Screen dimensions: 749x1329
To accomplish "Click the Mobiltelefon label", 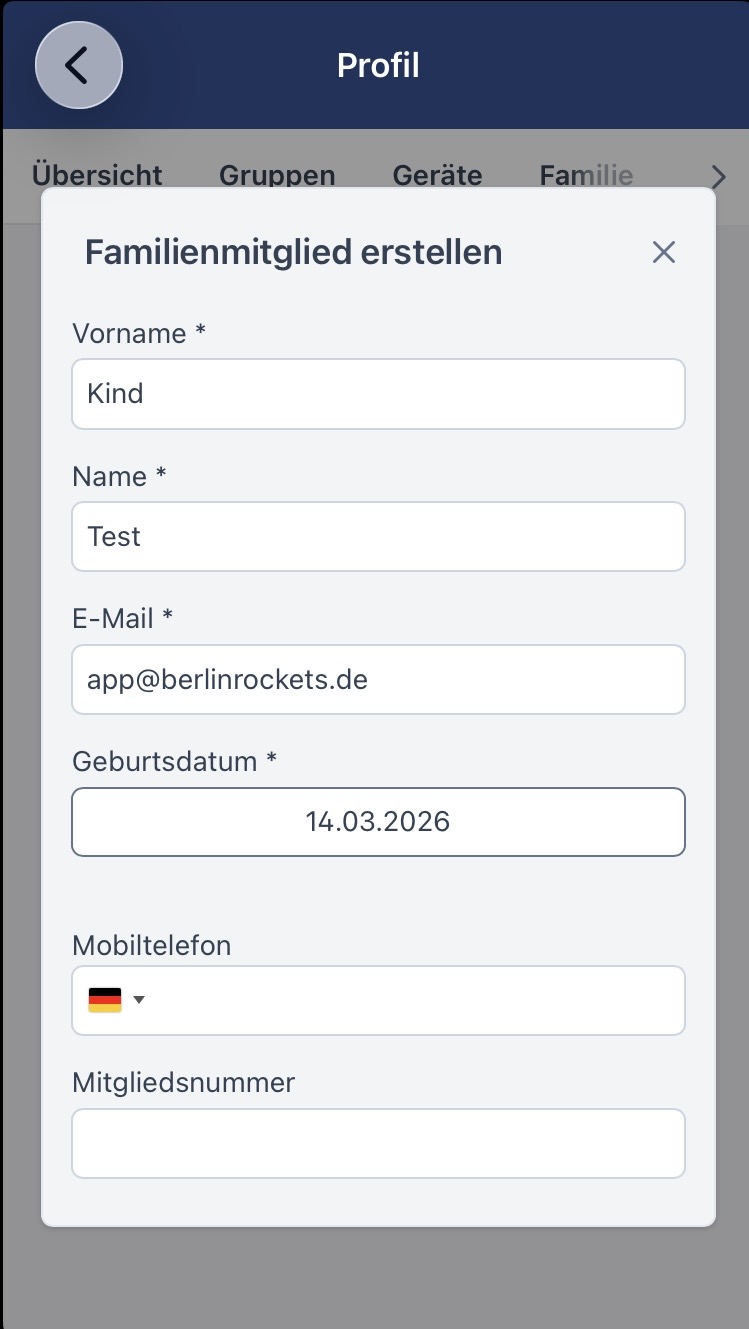I will click(151, 945).
